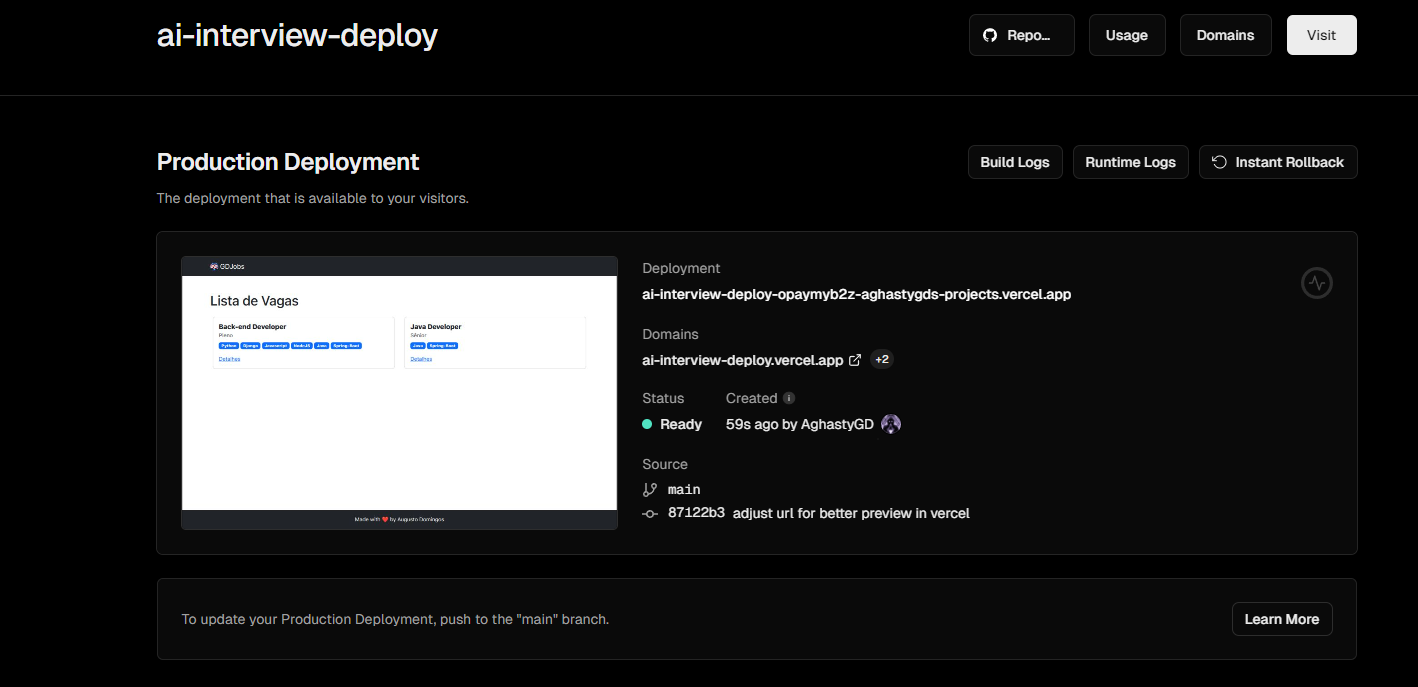Click the external link icon beside domain
This screenshot has width=1418, height=687.
[x=855, y=360]
